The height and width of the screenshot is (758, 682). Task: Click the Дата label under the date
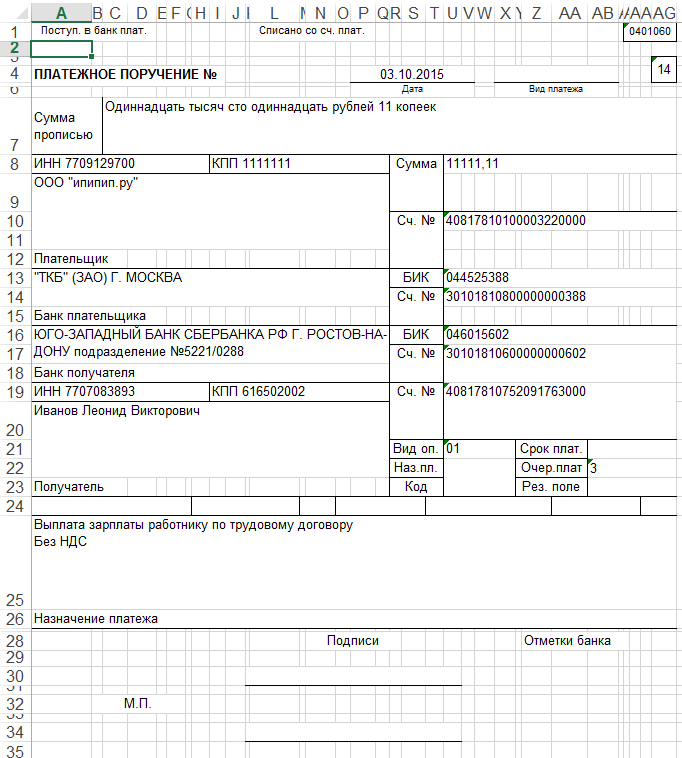412,89
